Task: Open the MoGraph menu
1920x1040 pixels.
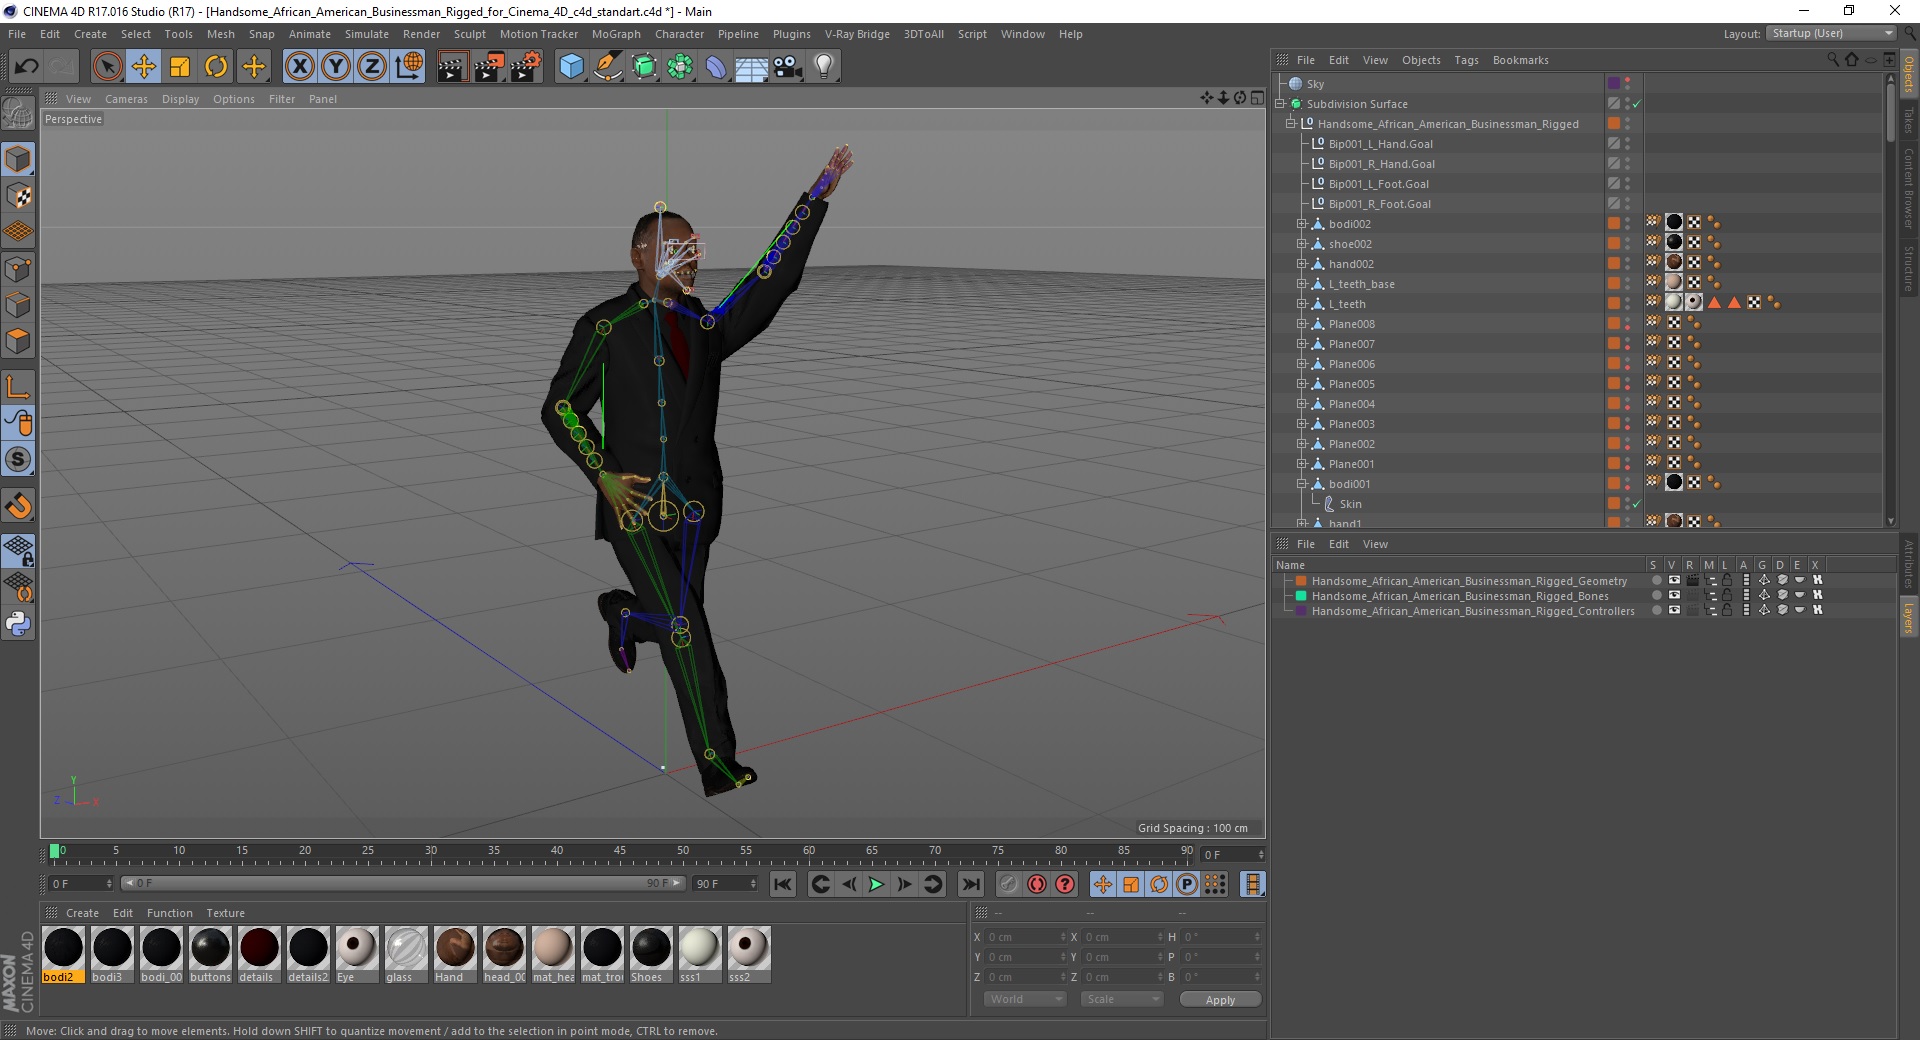Action: pyautogui.click(x=616, y=34)
